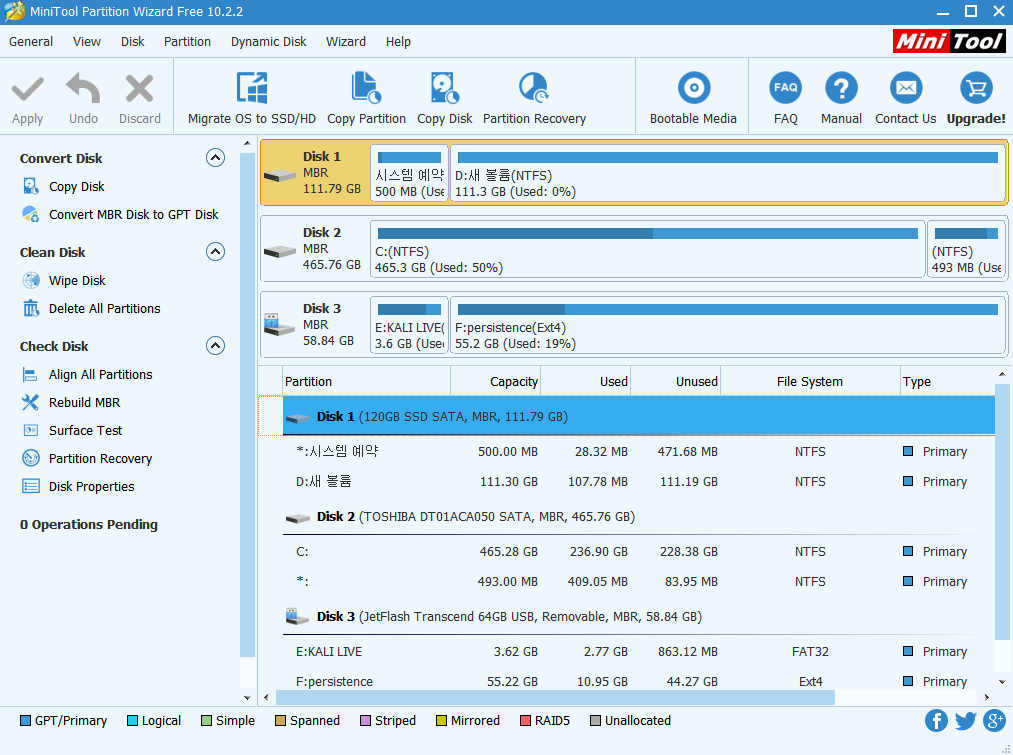Screen dimensions: 1013x755
Task: Sort by the Partition column header
Action: pyautogui.click(x=366, y=382)
